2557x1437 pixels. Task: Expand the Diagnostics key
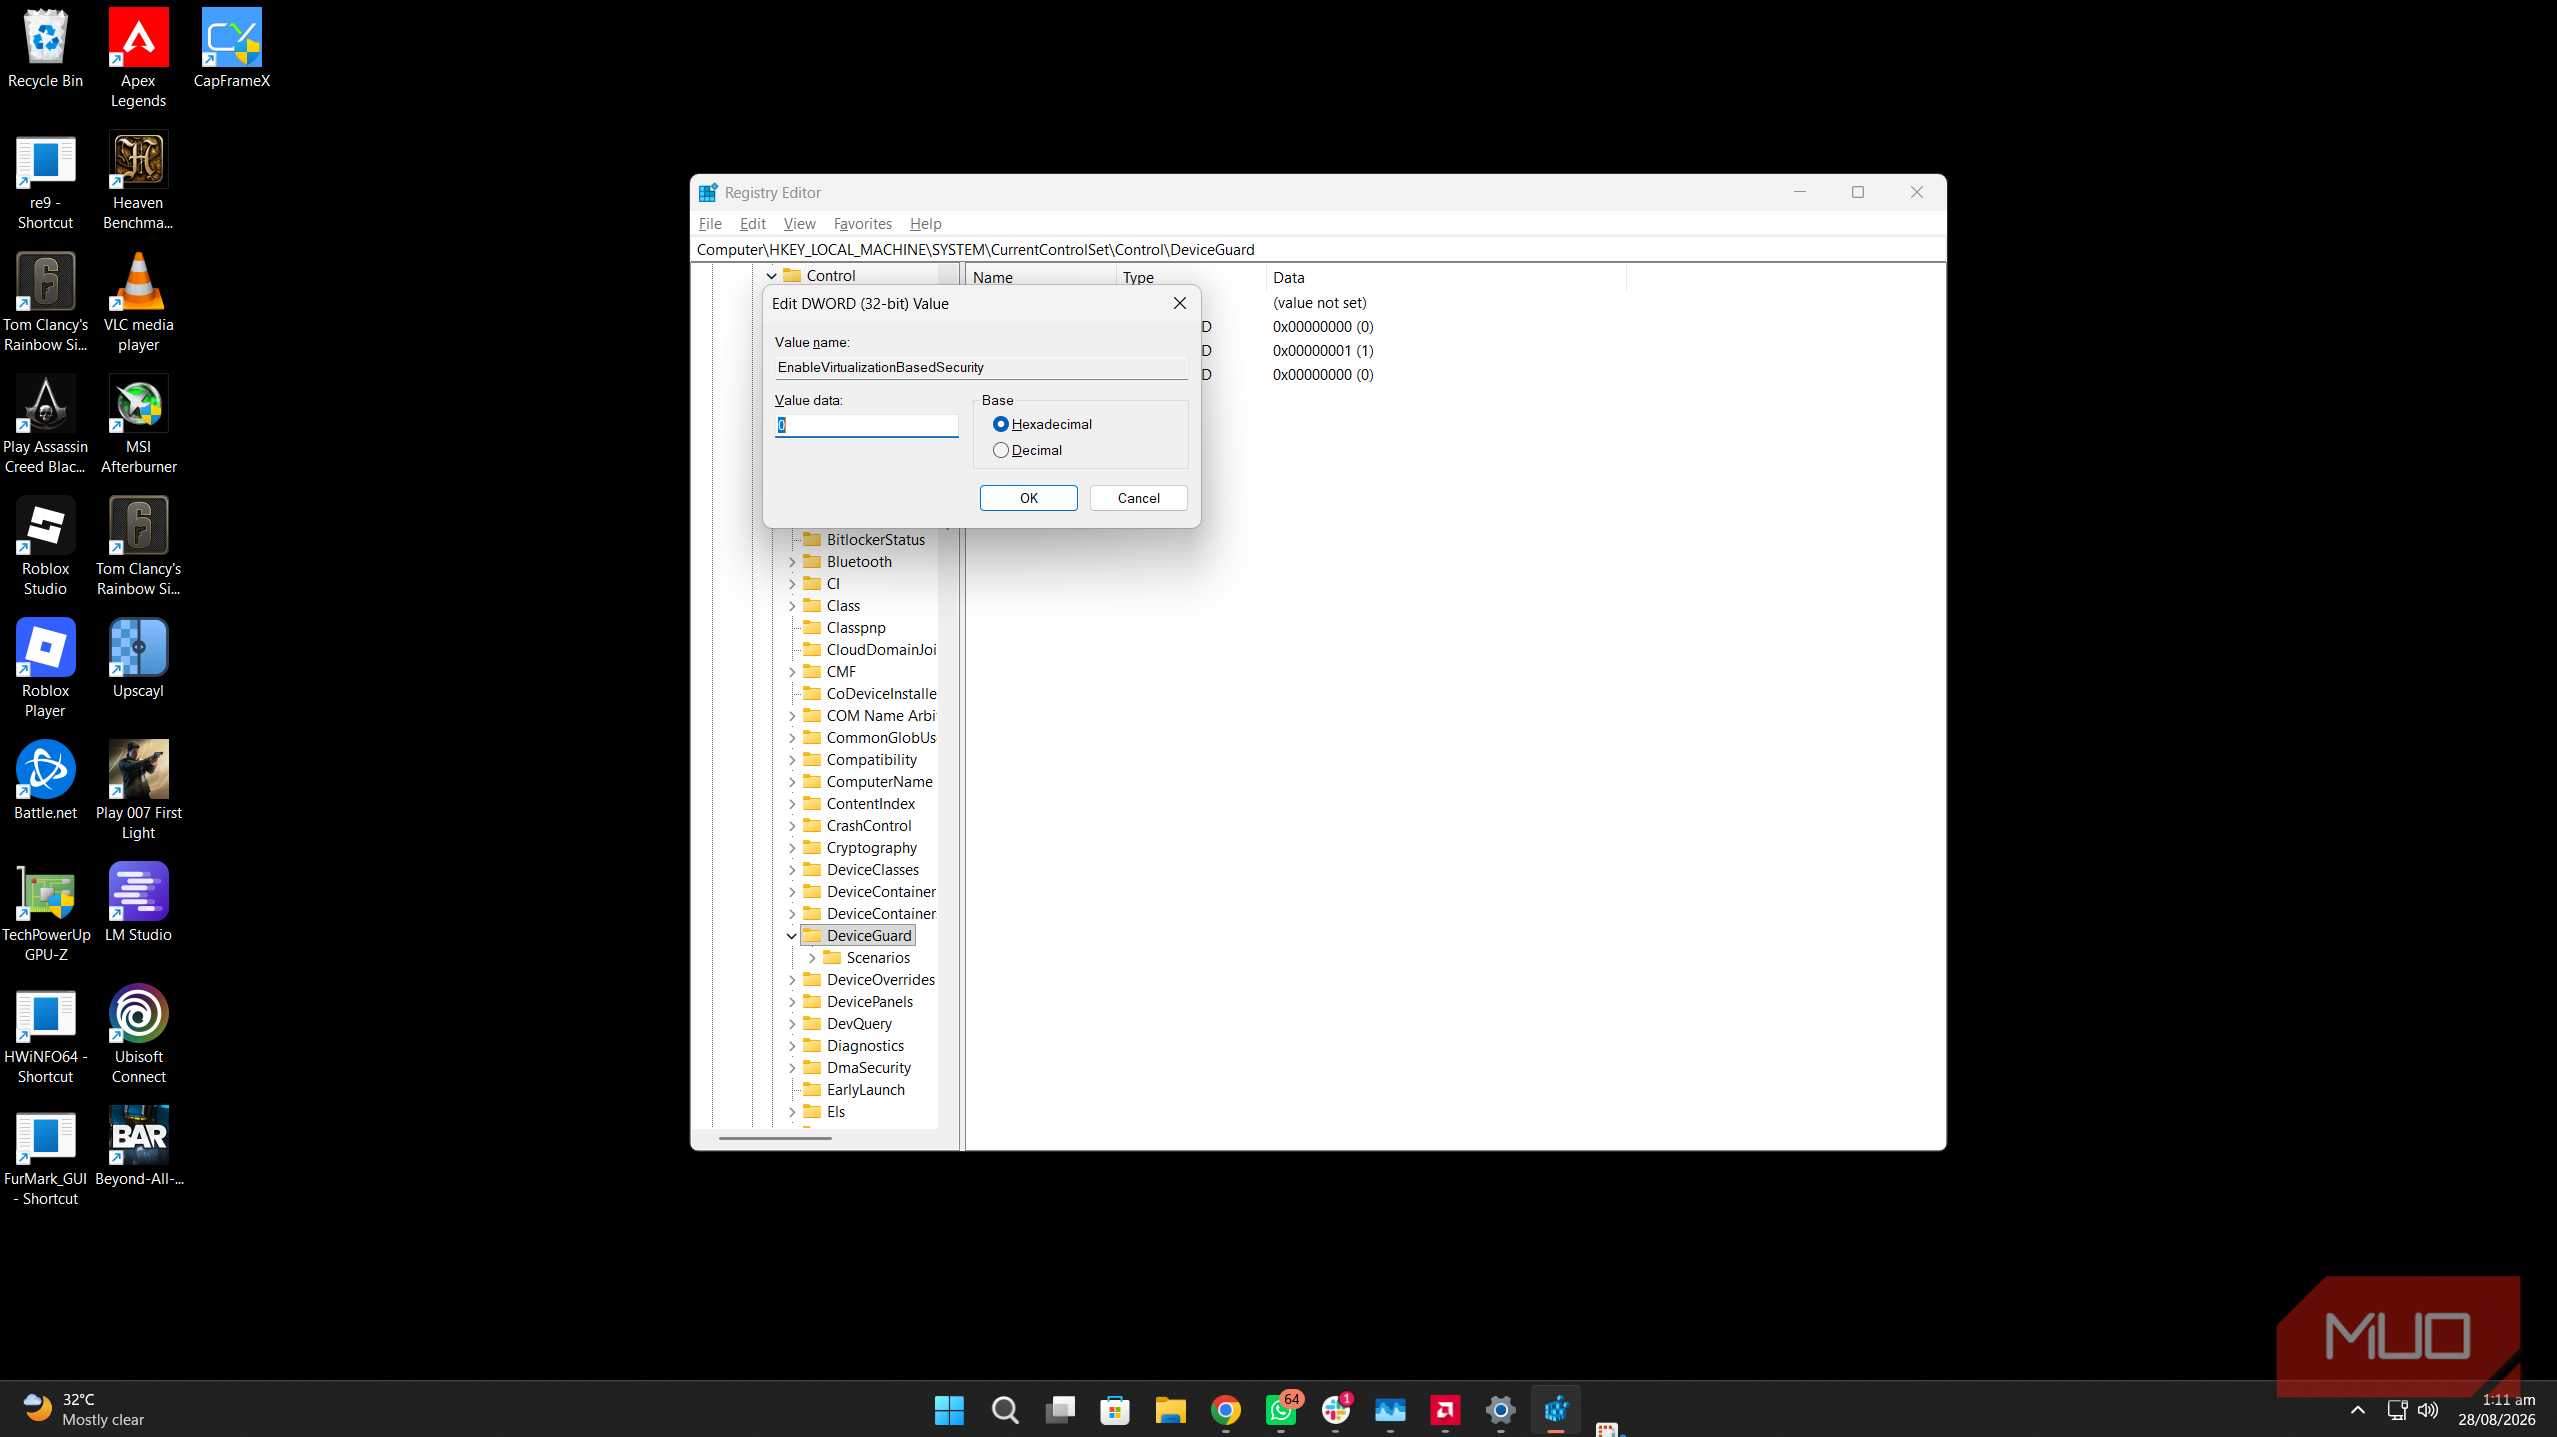click(792, 1046)
